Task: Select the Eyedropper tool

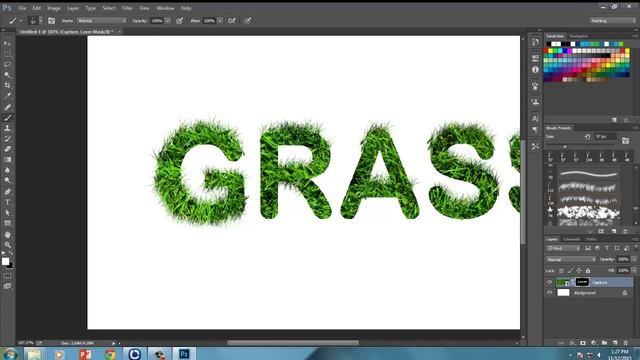Action: 7,96
